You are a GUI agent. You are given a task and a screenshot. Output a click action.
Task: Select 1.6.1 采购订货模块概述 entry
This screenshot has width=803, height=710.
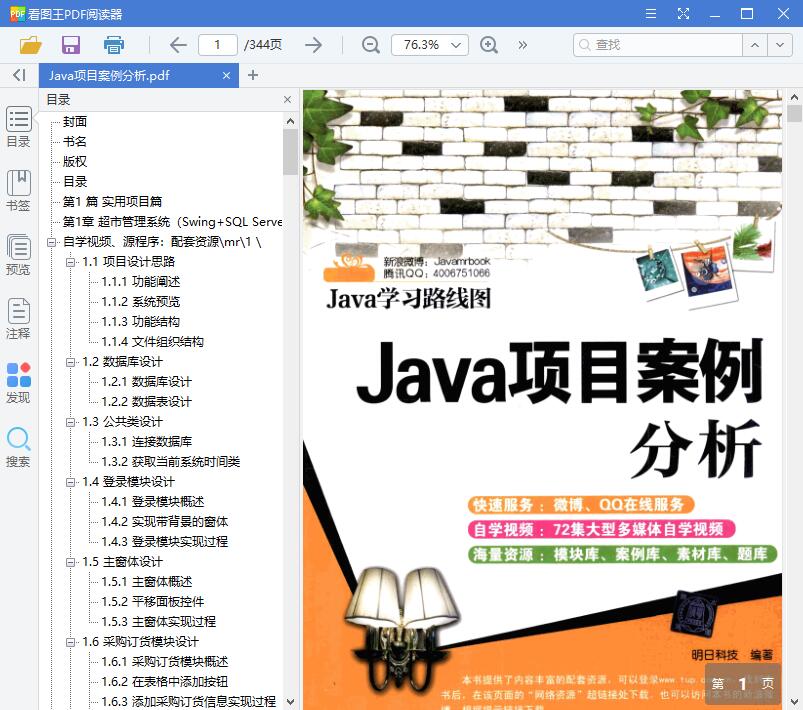coord(164,662)
